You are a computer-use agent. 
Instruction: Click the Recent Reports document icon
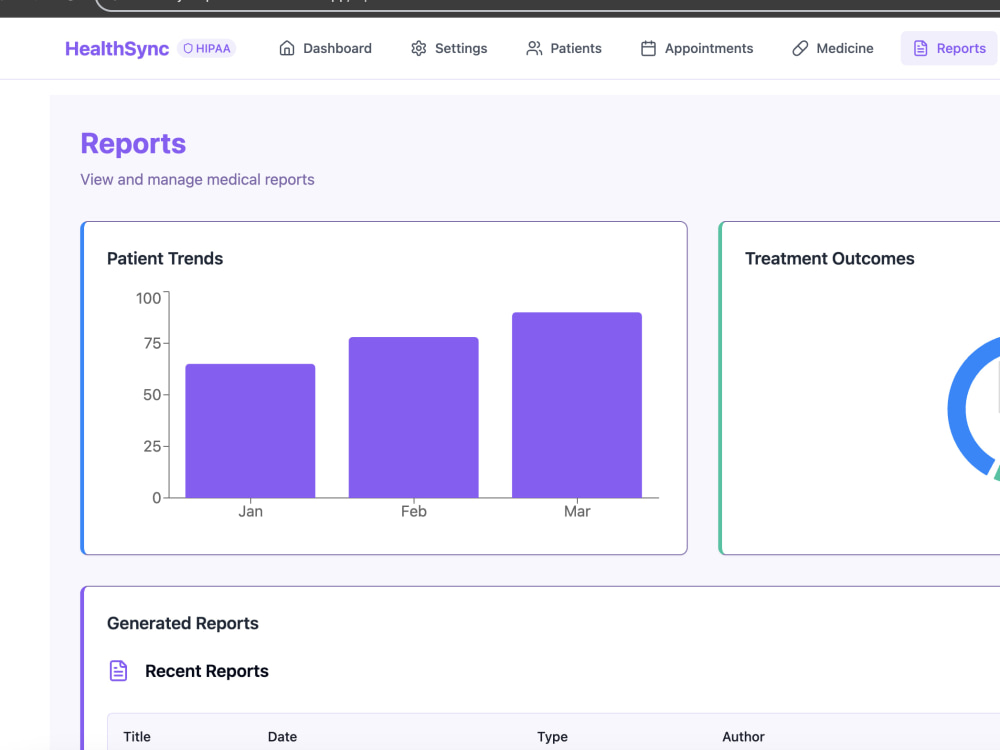119,671
